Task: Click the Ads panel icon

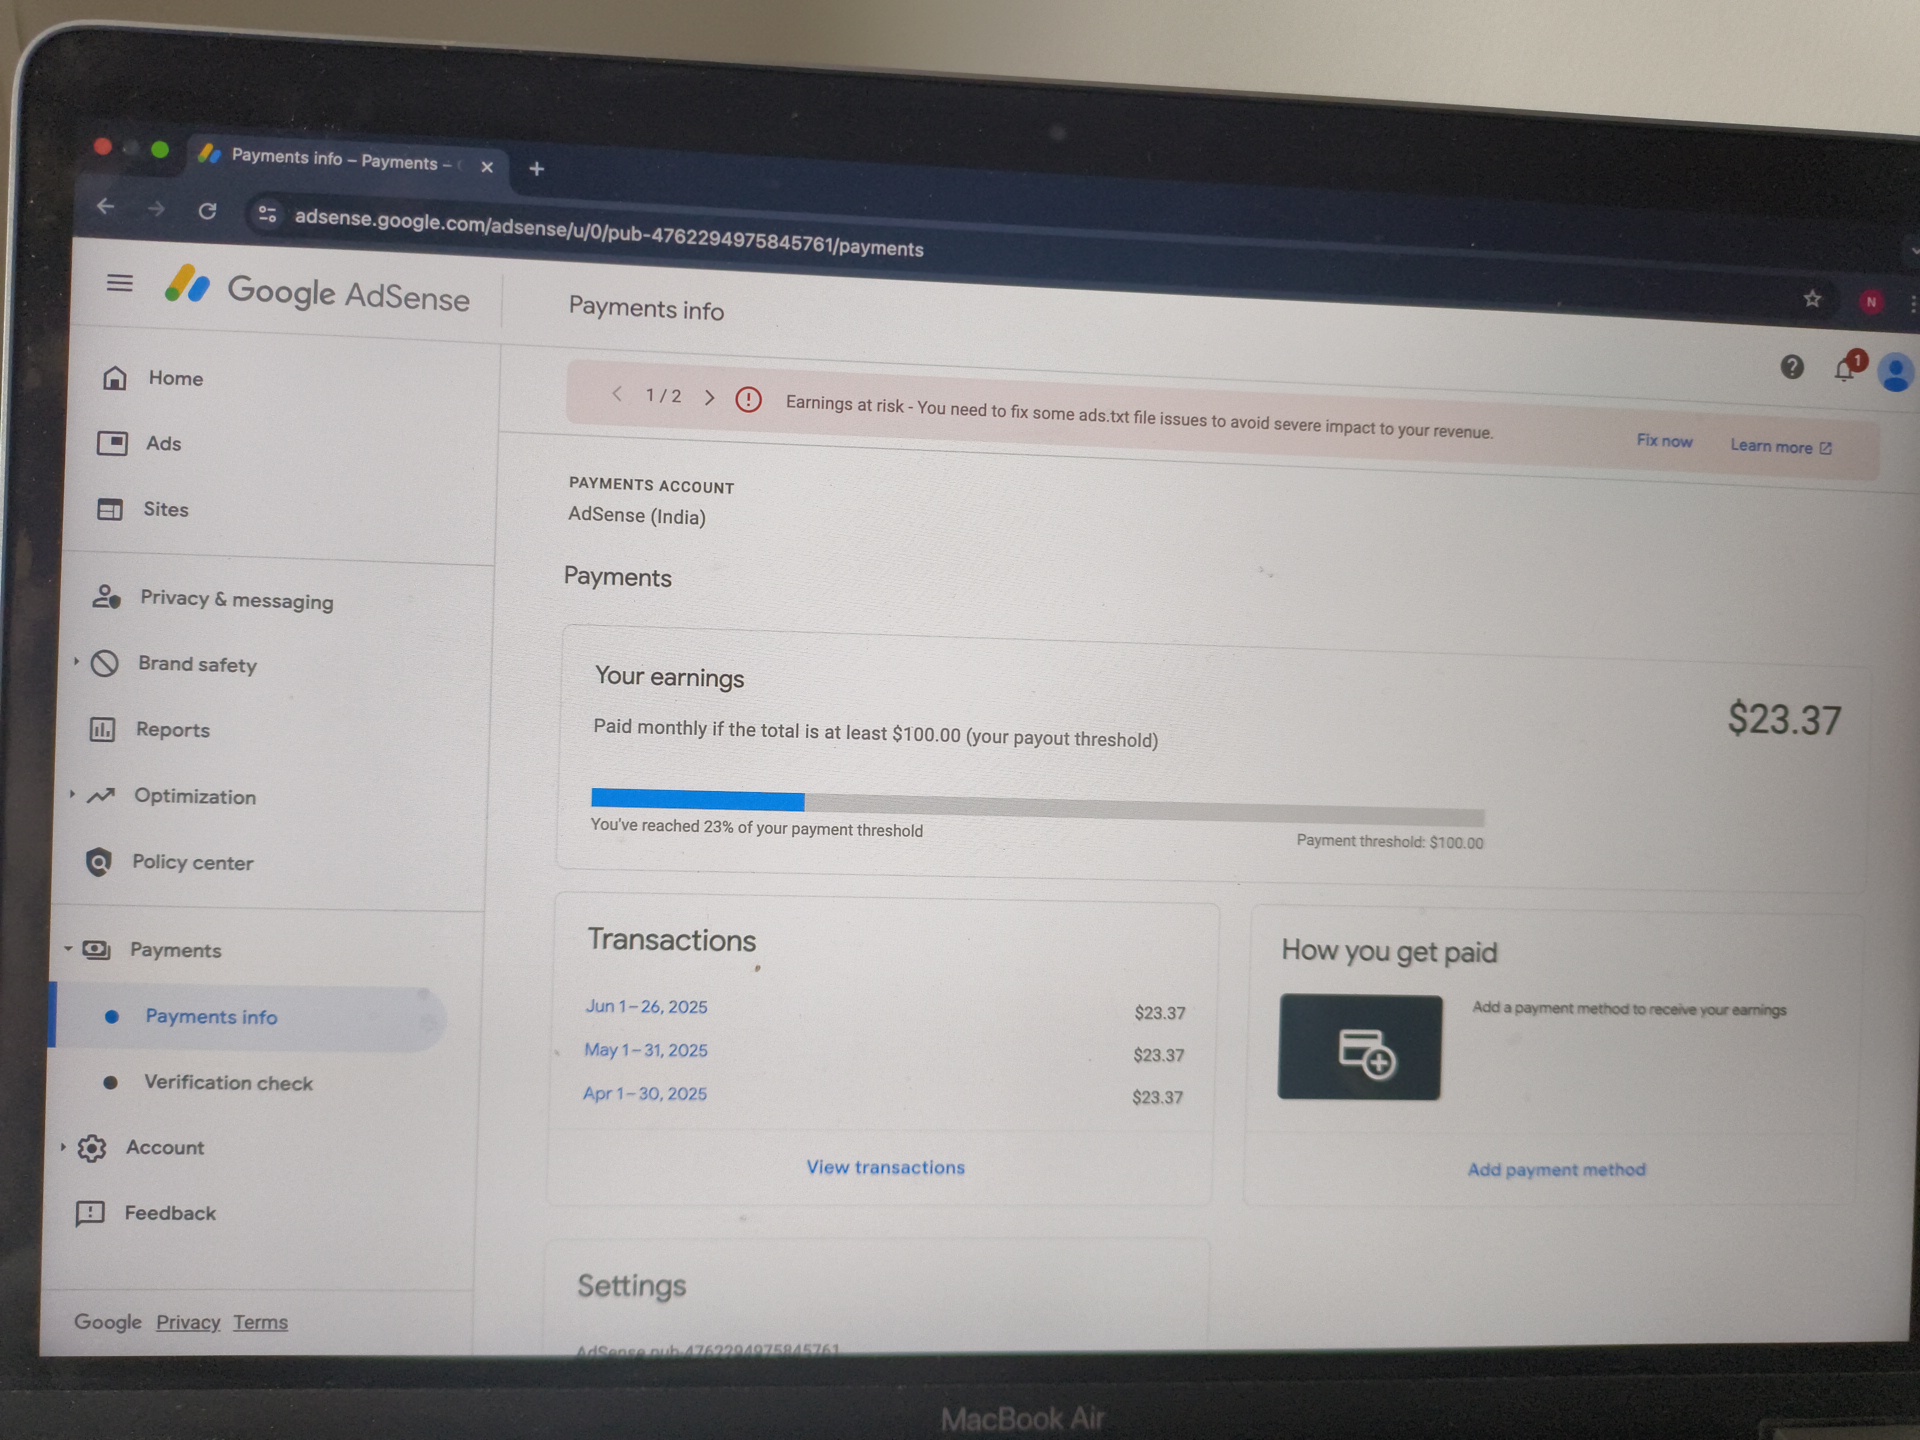Action: tap(112, 442)
